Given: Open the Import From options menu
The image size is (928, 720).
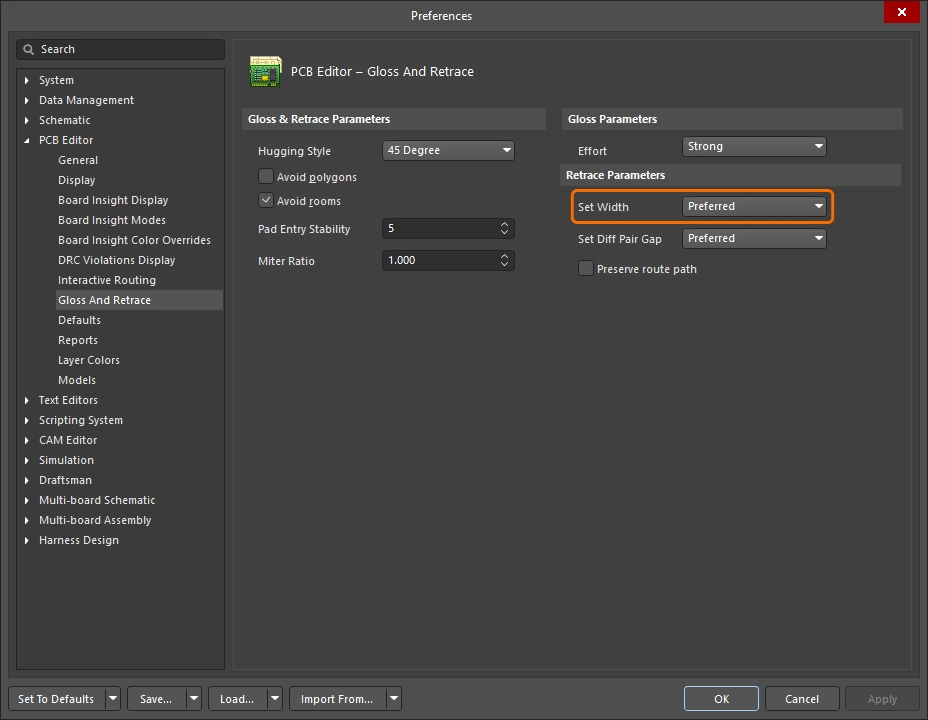Looking at the screenshot, I should click(x=393, y=698).
